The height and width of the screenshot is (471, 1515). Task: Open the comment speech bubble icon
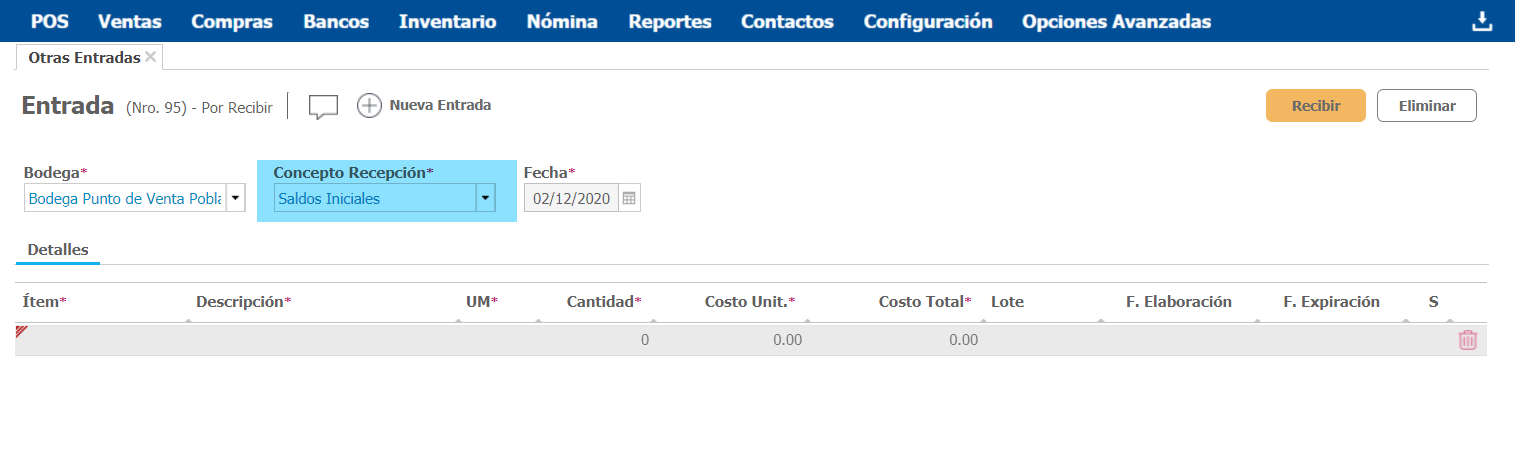click(x=323, y=106)
